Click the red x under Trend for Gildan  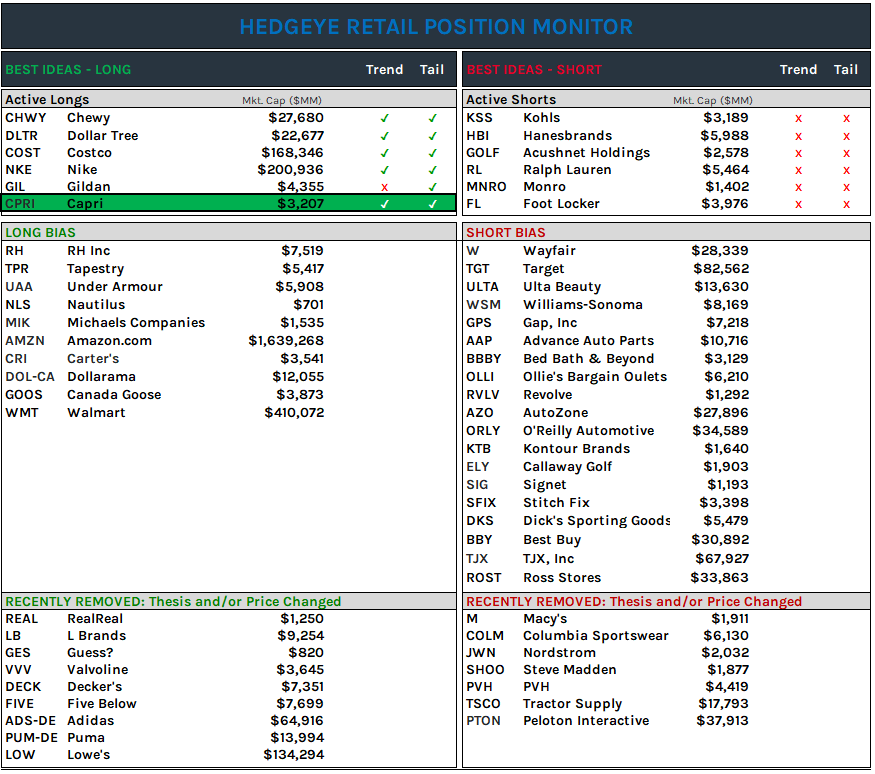coord(385,186)
